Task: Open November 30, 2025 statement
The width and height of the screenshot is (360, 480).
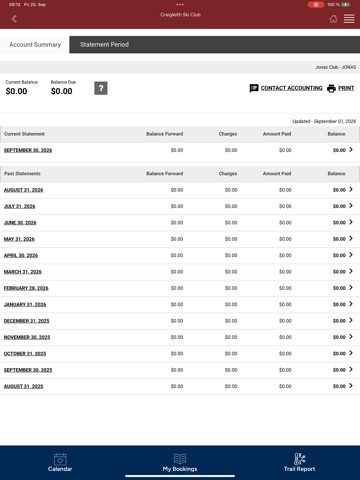Action: 27,337
